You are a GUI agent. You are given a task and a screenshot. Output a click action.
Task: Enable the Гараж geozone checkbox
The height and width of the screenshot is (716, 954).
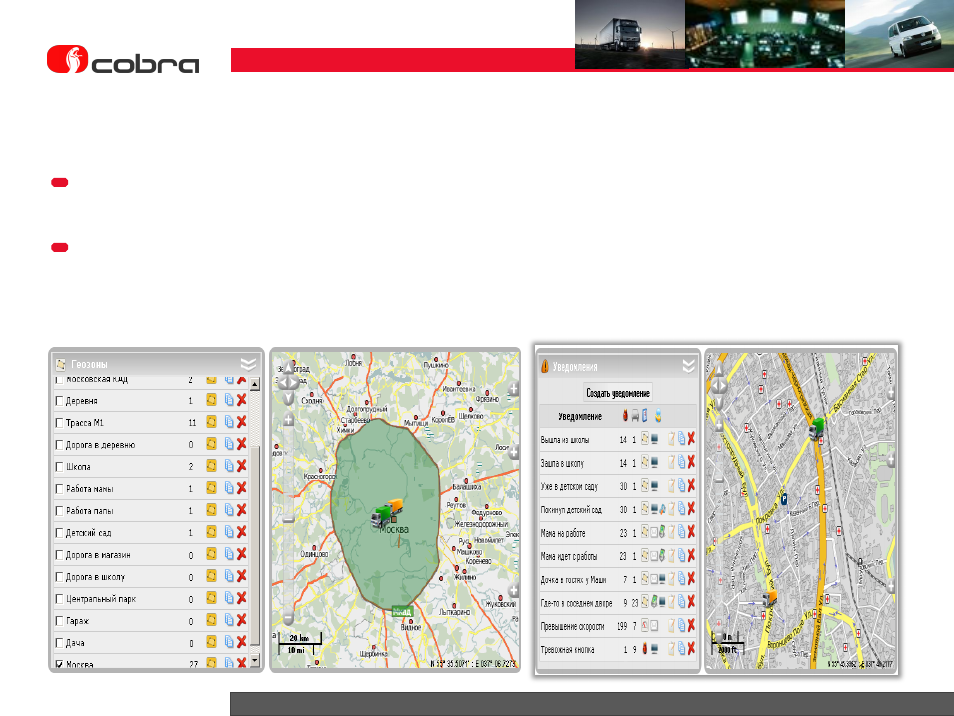tap(59, 620)
